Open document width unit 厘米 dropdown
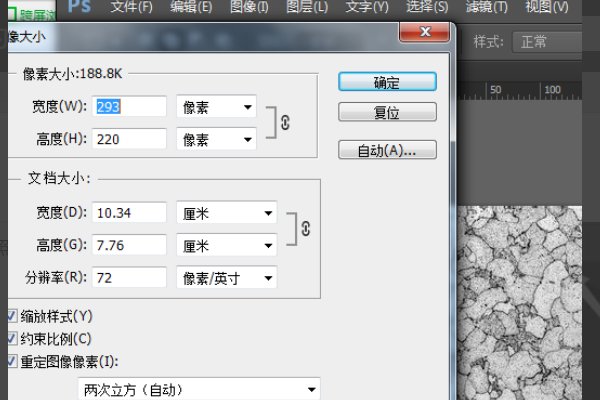 click(227, 213)
